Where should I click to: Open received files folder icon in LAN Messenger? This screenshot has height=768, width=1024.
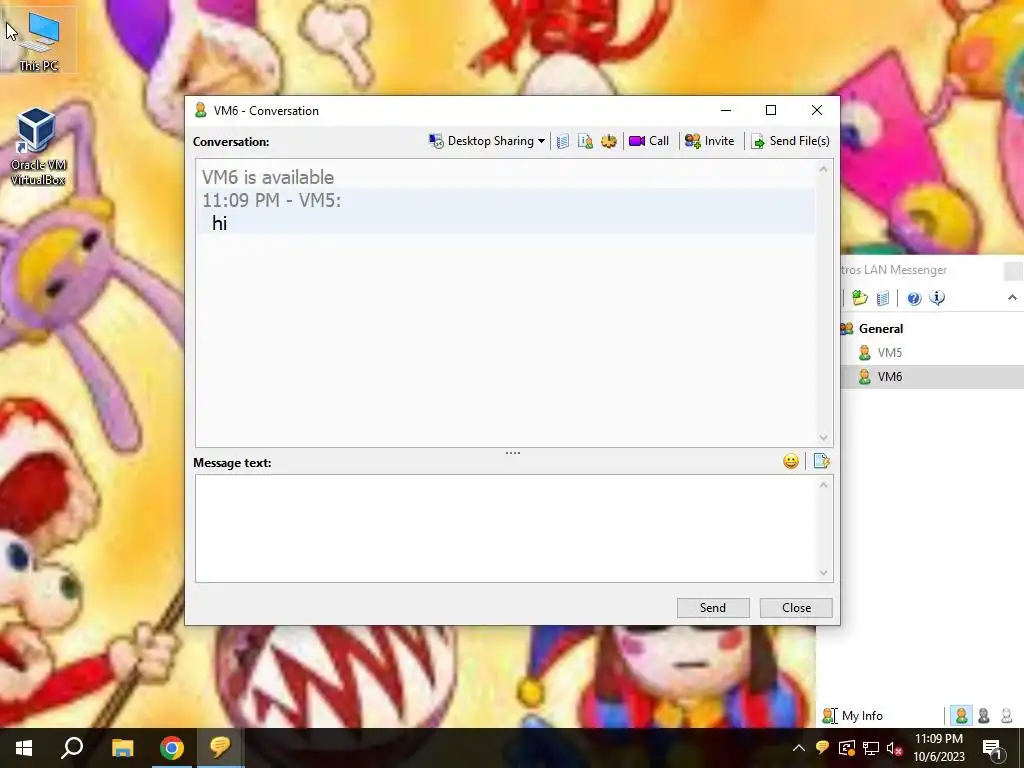pos(859,298)
